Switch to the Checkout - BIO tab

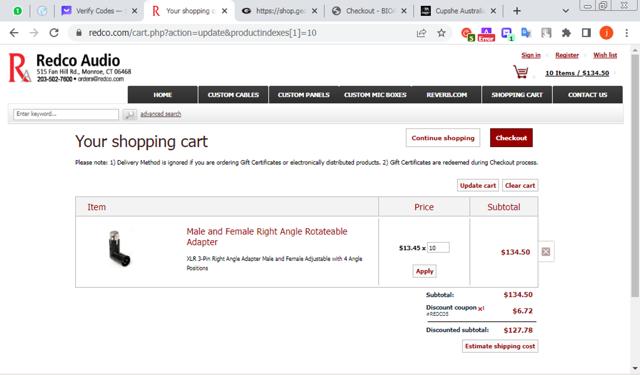tap(369, 11)
